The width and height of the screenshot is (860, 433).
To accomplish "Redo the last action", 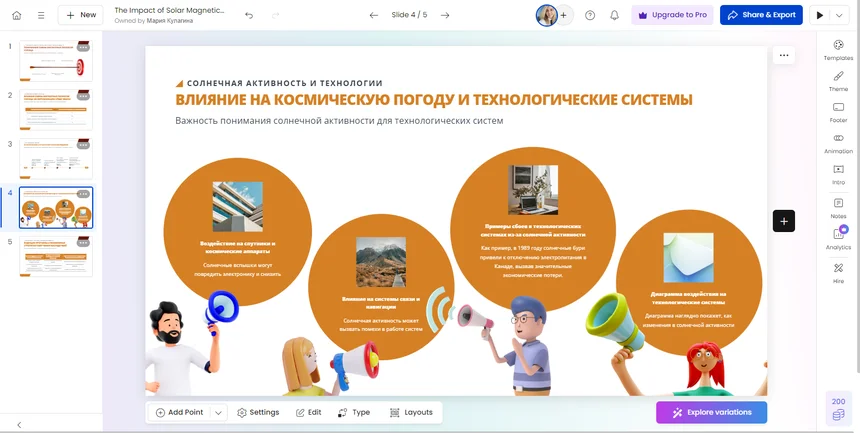I will click(276, 15).
